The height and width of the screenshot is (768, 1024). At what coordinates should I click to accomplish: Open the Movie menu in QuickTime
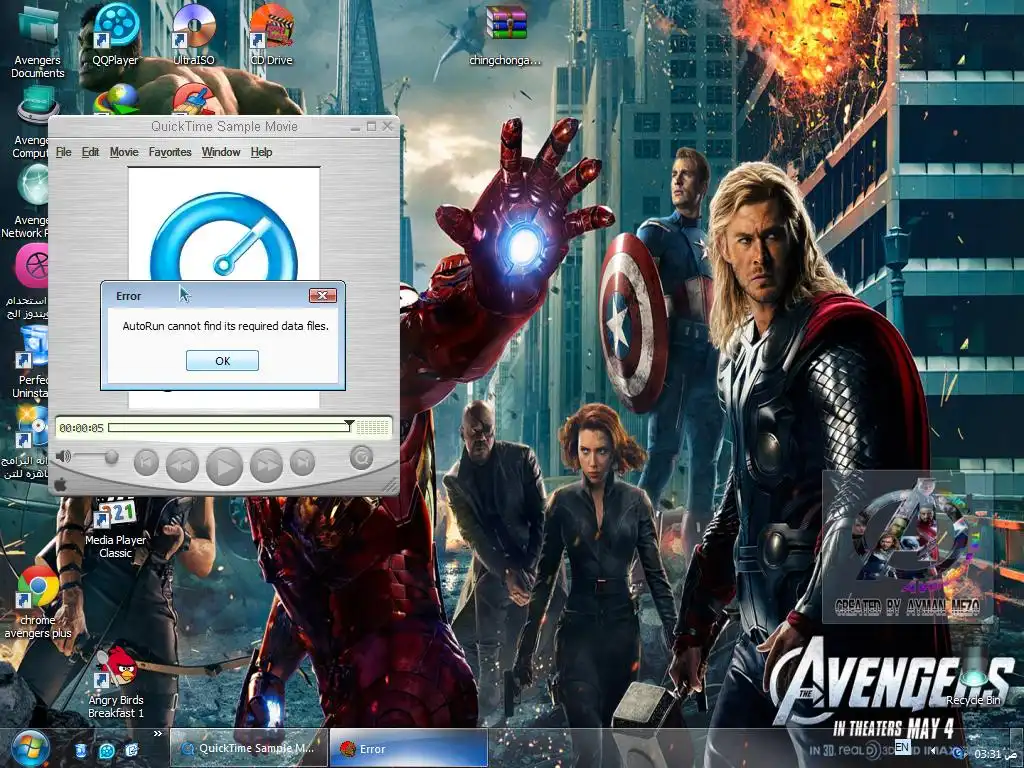tap(124, 152)
